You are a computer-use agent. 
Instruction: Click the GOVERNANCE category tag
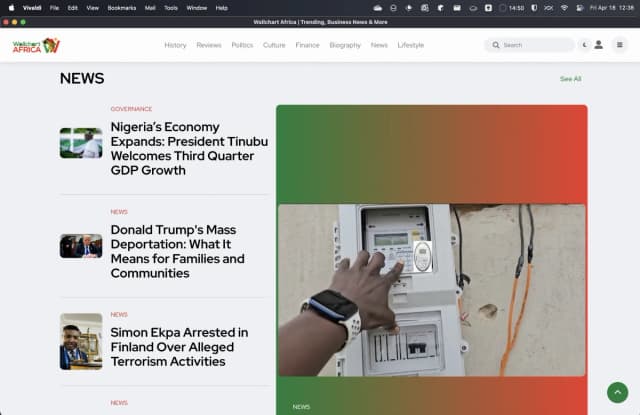click(131, 108)
